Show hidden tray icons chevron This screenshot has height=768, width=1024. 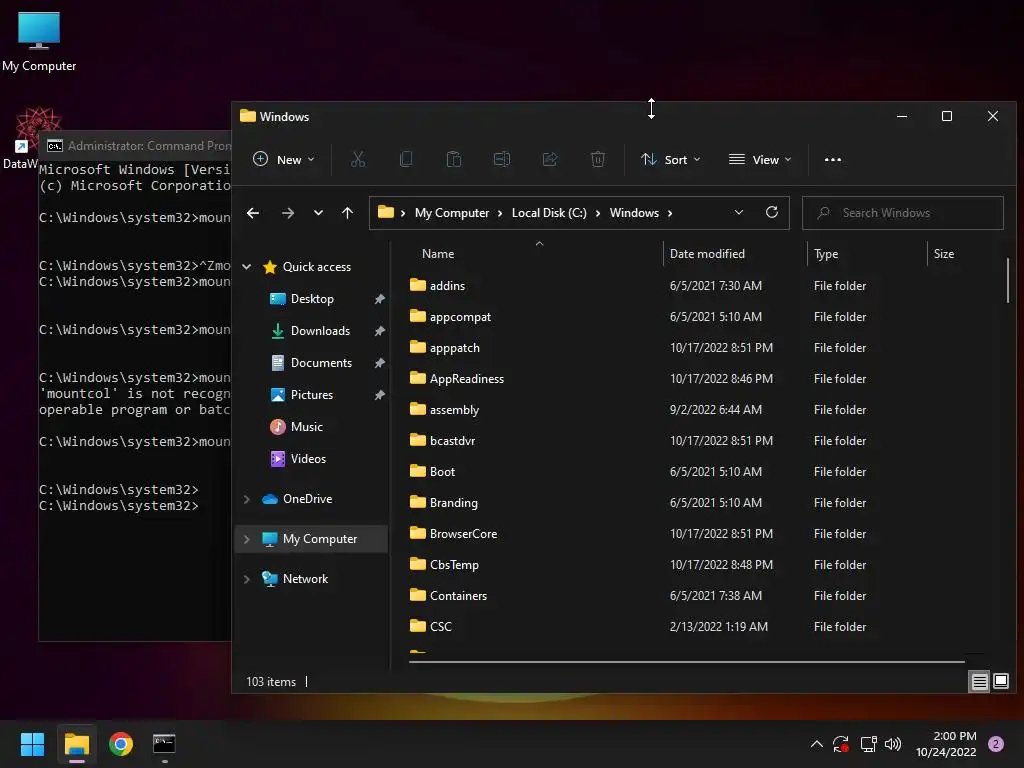click(816, 744)
